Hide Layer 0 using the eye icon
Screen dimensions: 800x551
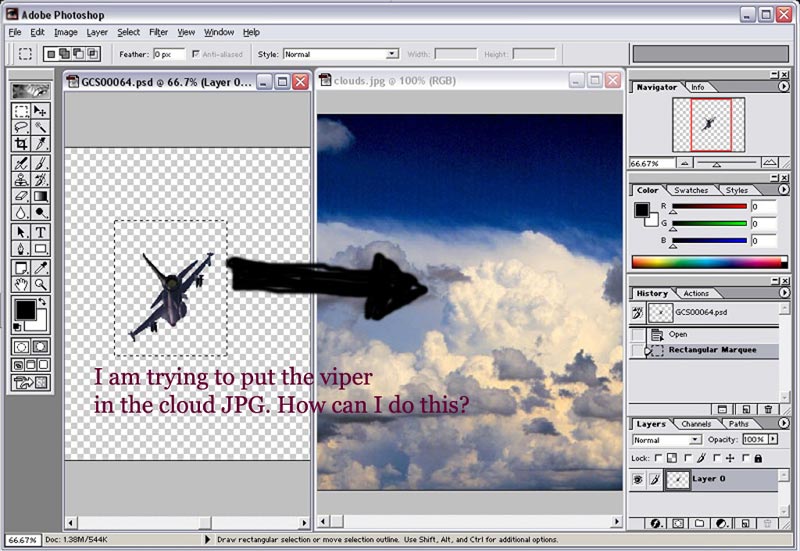coord(637,479)
